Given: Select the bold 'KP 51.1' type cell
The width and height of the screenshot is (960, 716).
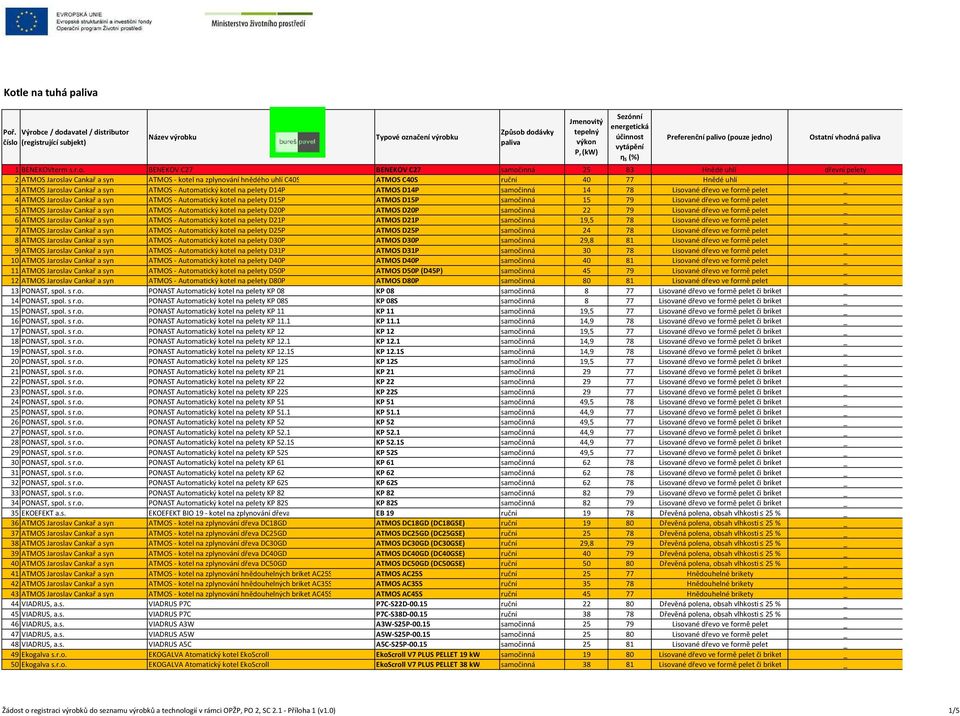Looking at the screenshot, I should pyautogui.click(x=437, y=412).
